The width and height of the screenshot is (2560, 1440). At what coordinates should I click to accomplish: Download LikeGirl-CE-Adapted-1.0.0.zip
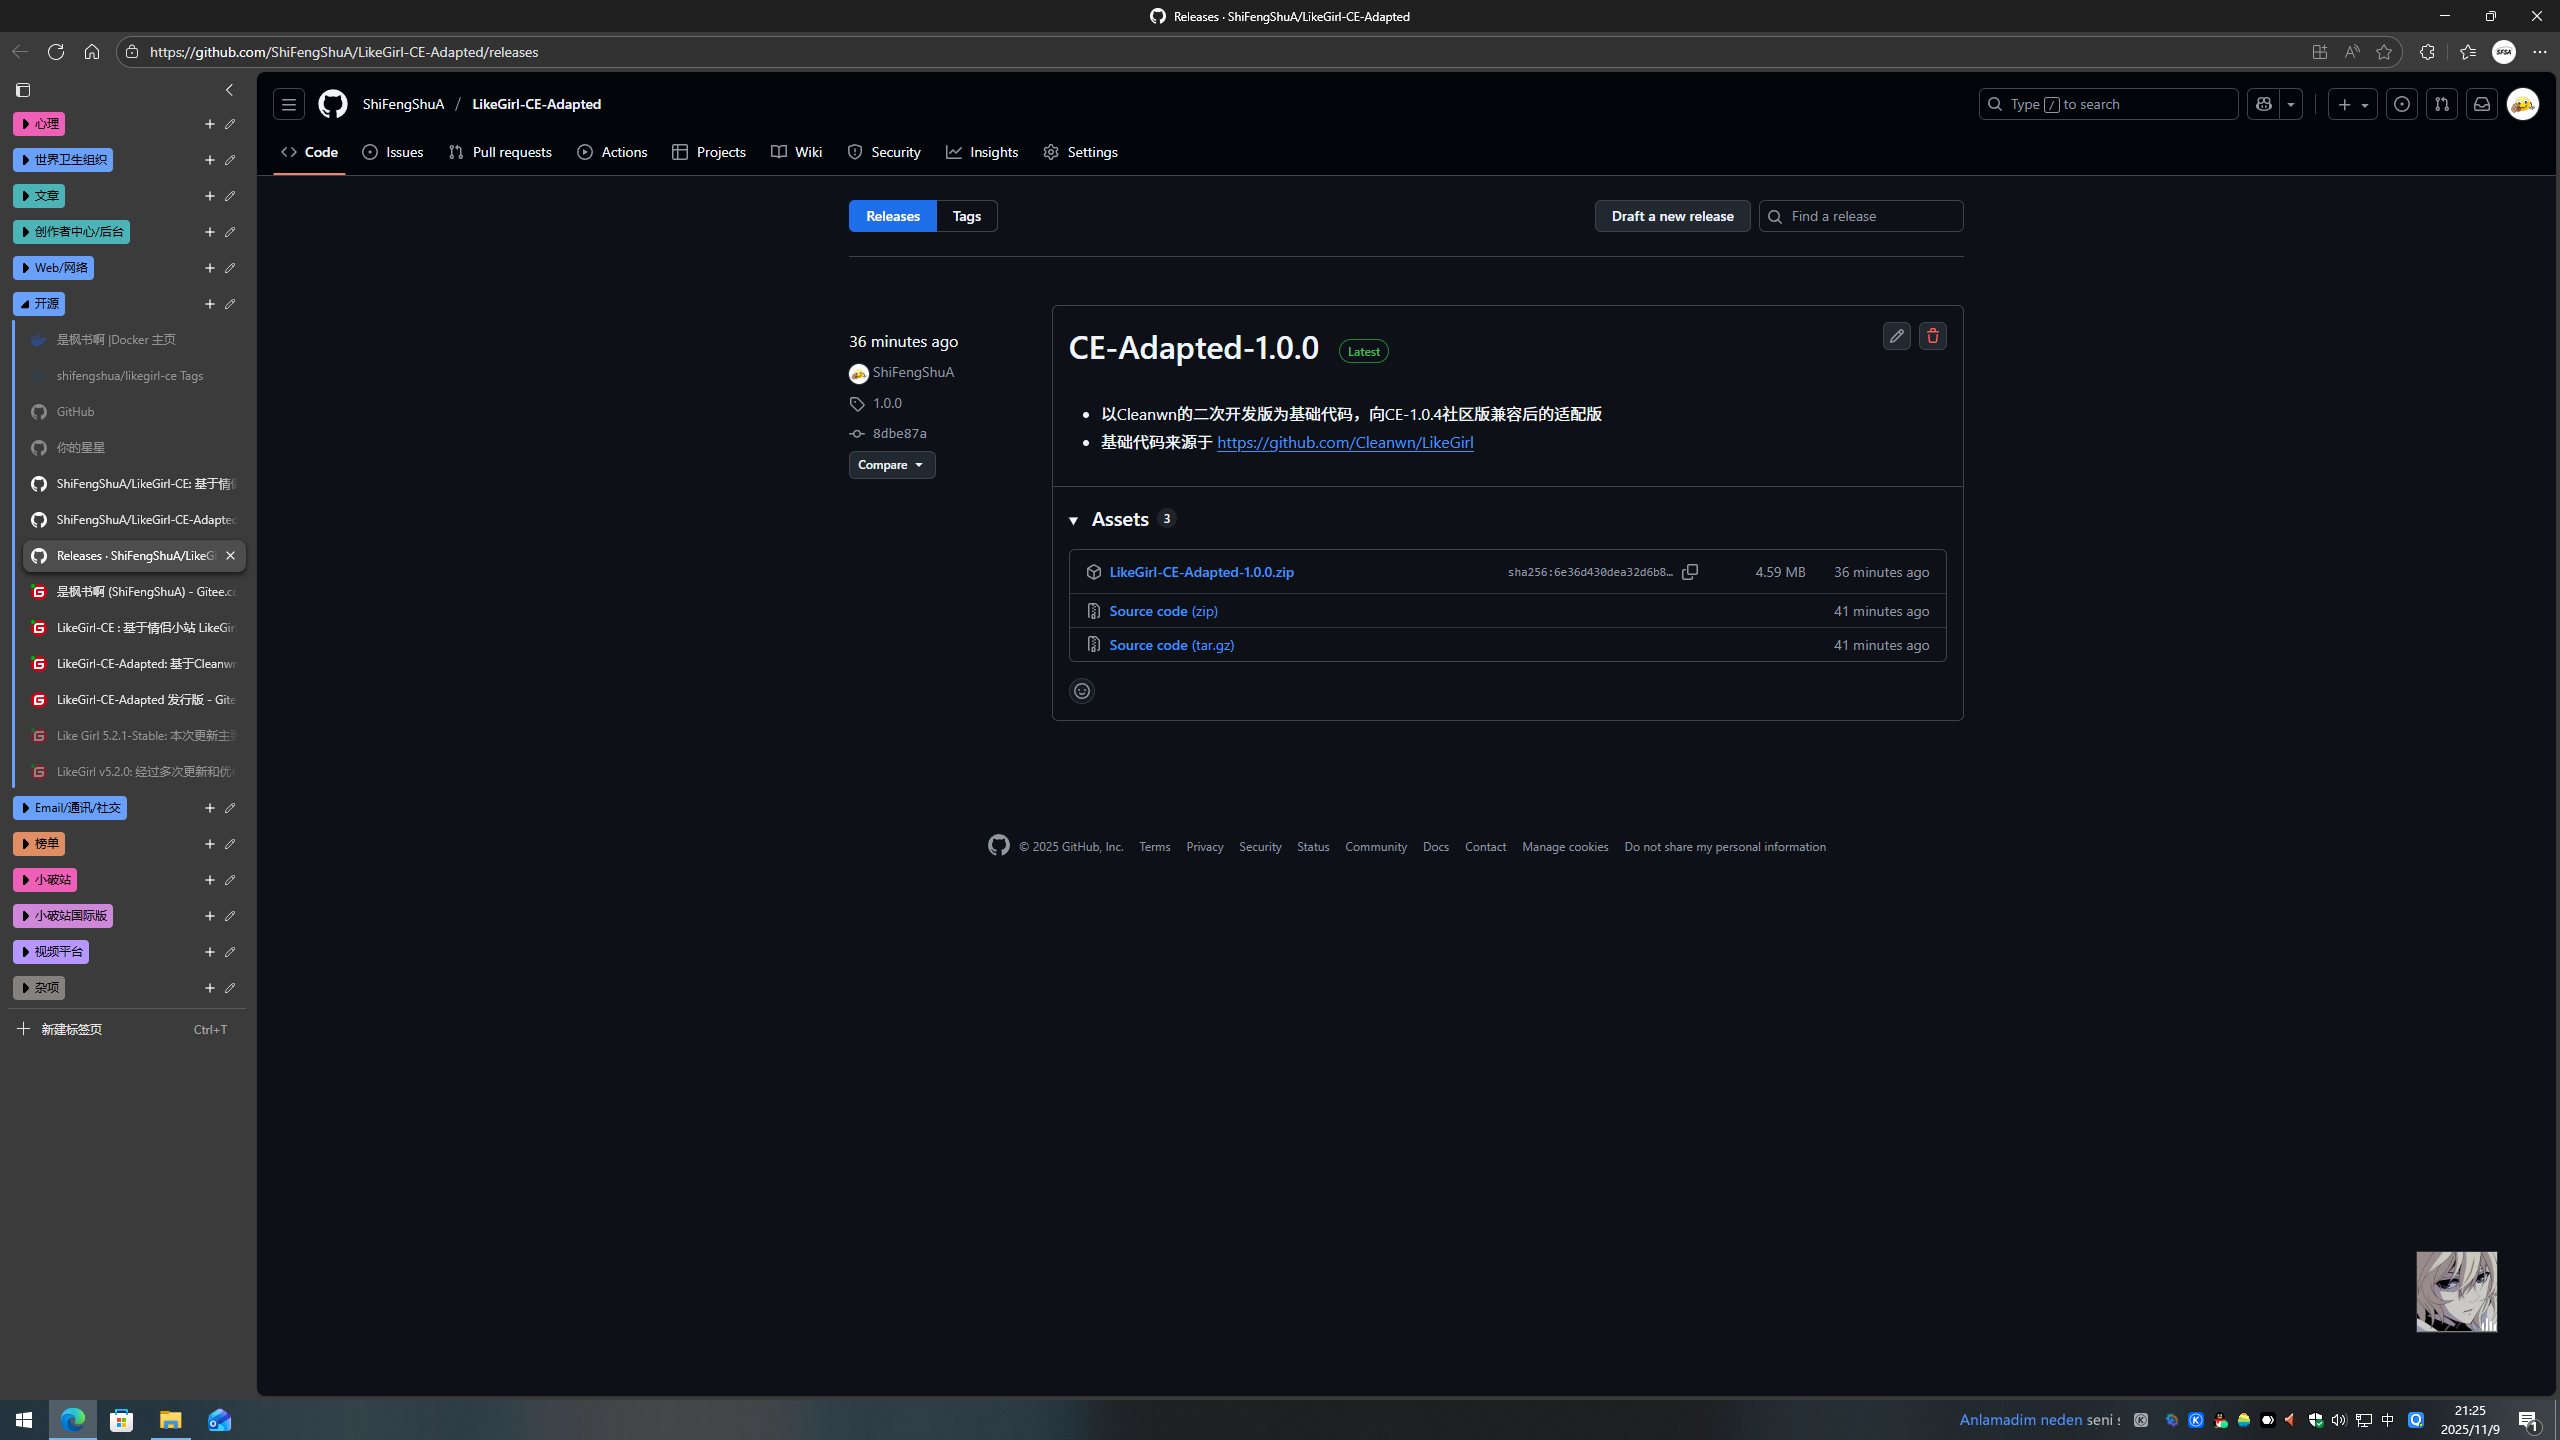pos(1201,572)
